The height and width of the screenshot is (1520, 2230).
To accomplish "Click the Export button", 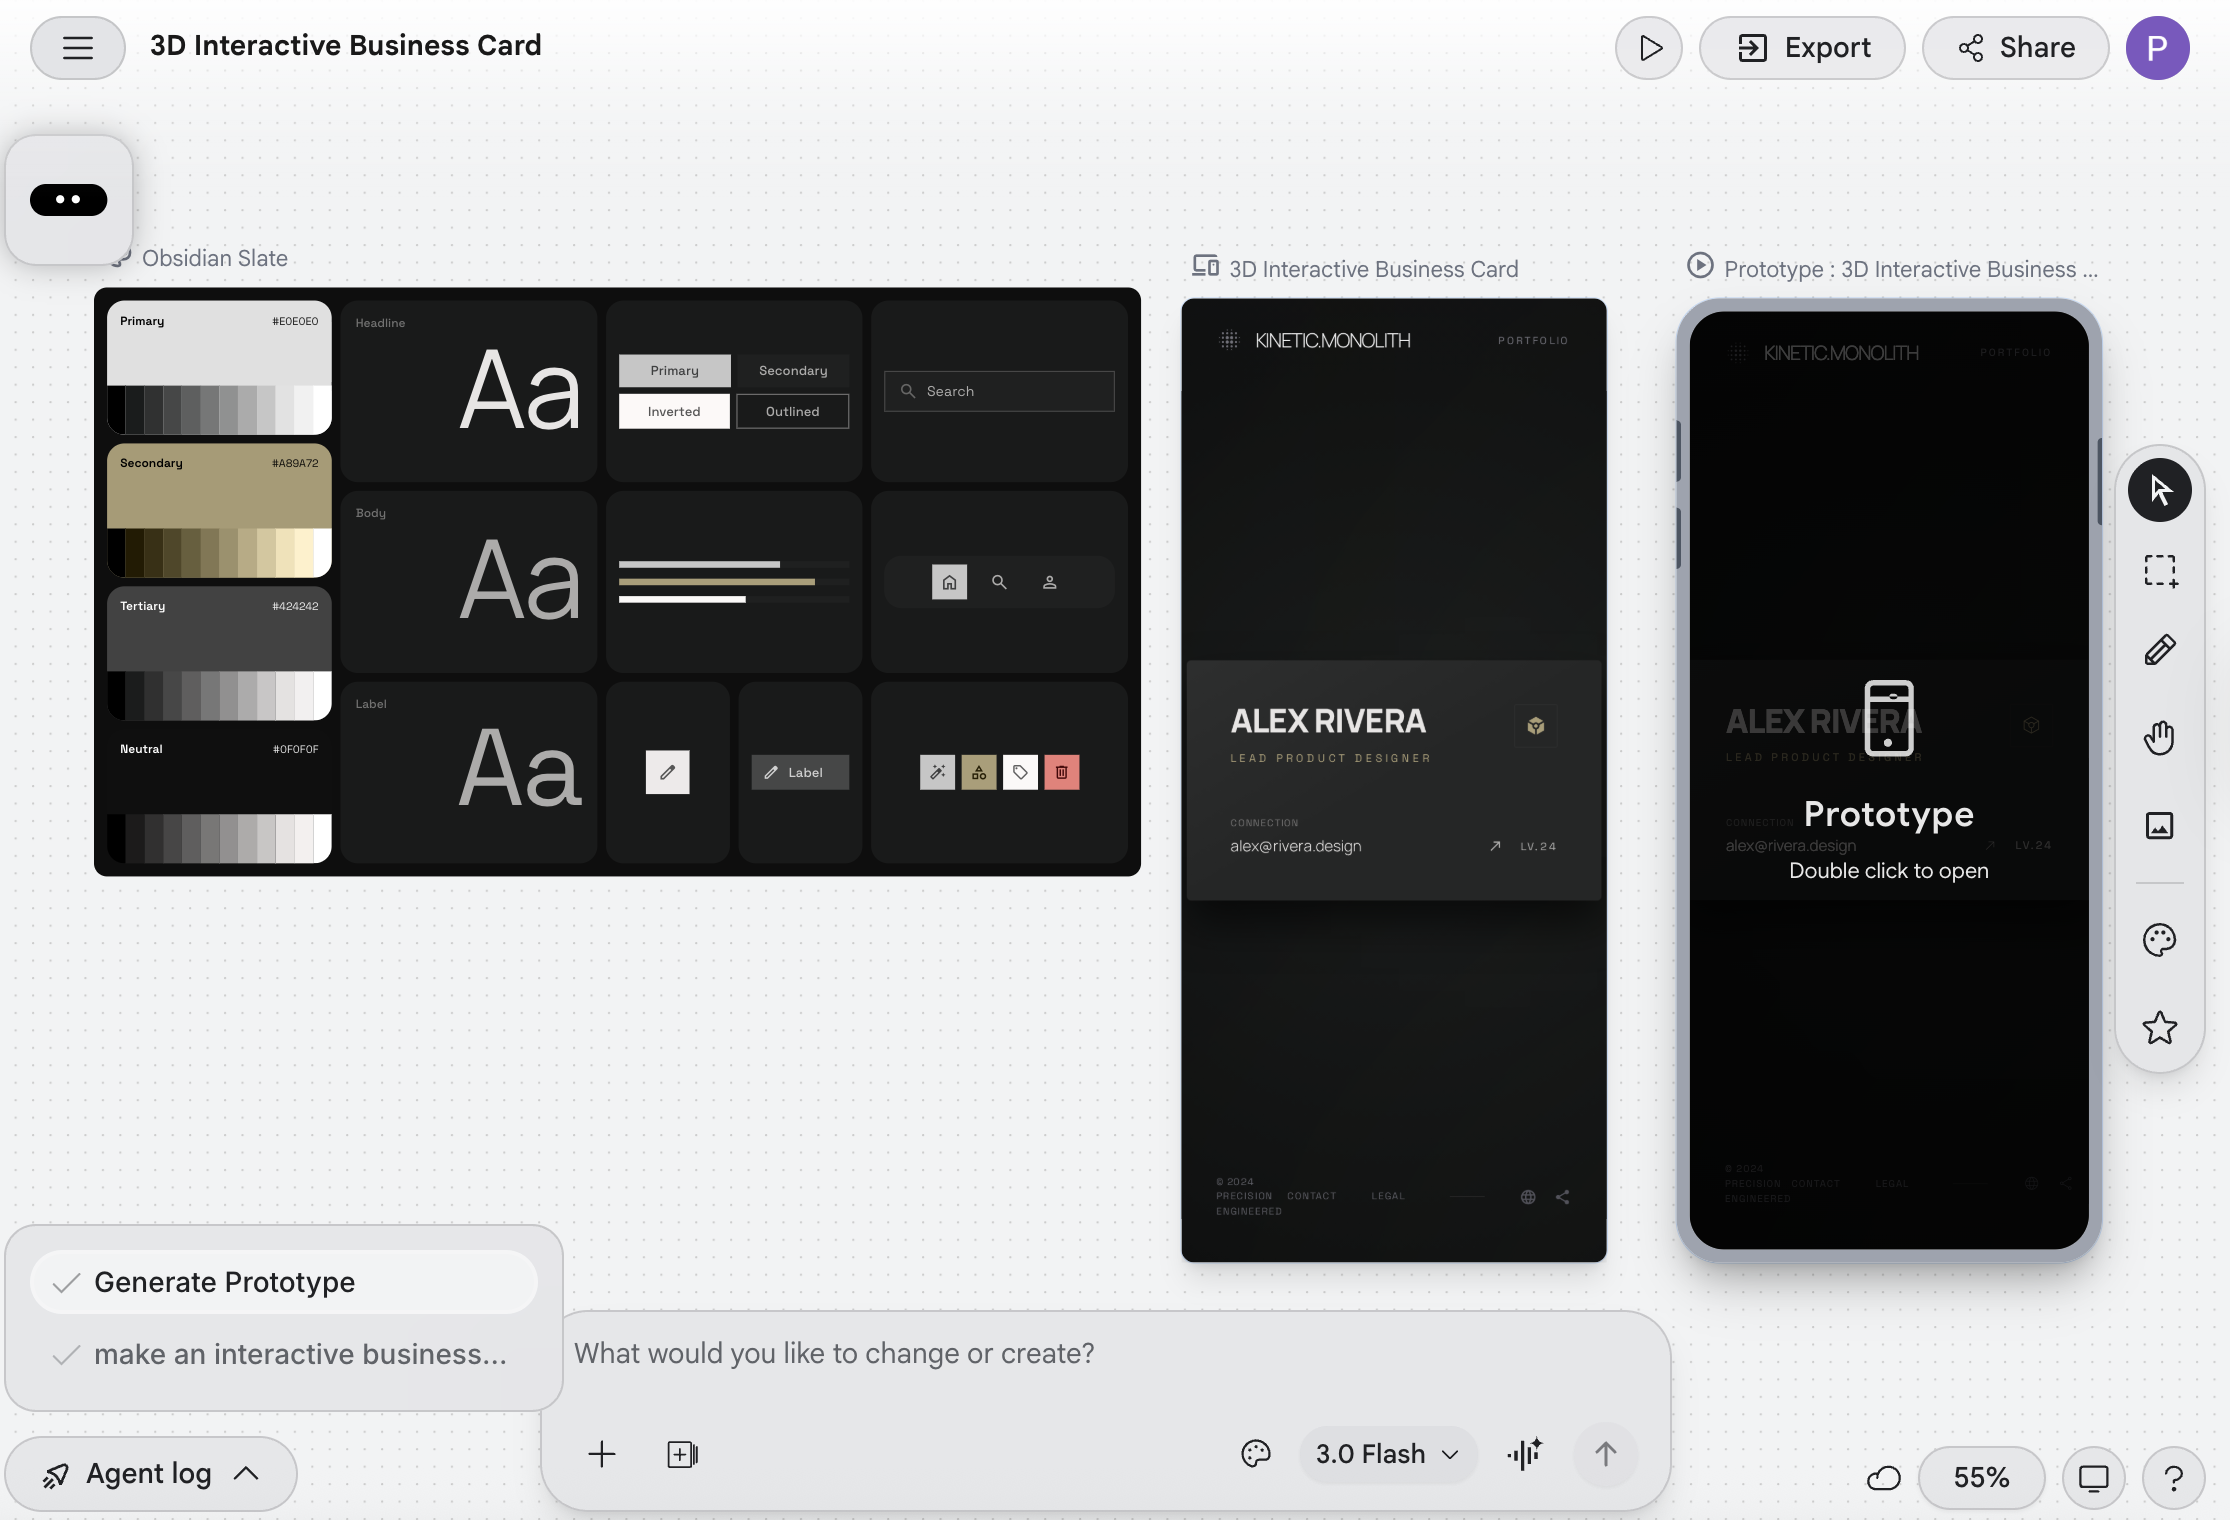I will pyautogui.click(x=1802, y=48).
